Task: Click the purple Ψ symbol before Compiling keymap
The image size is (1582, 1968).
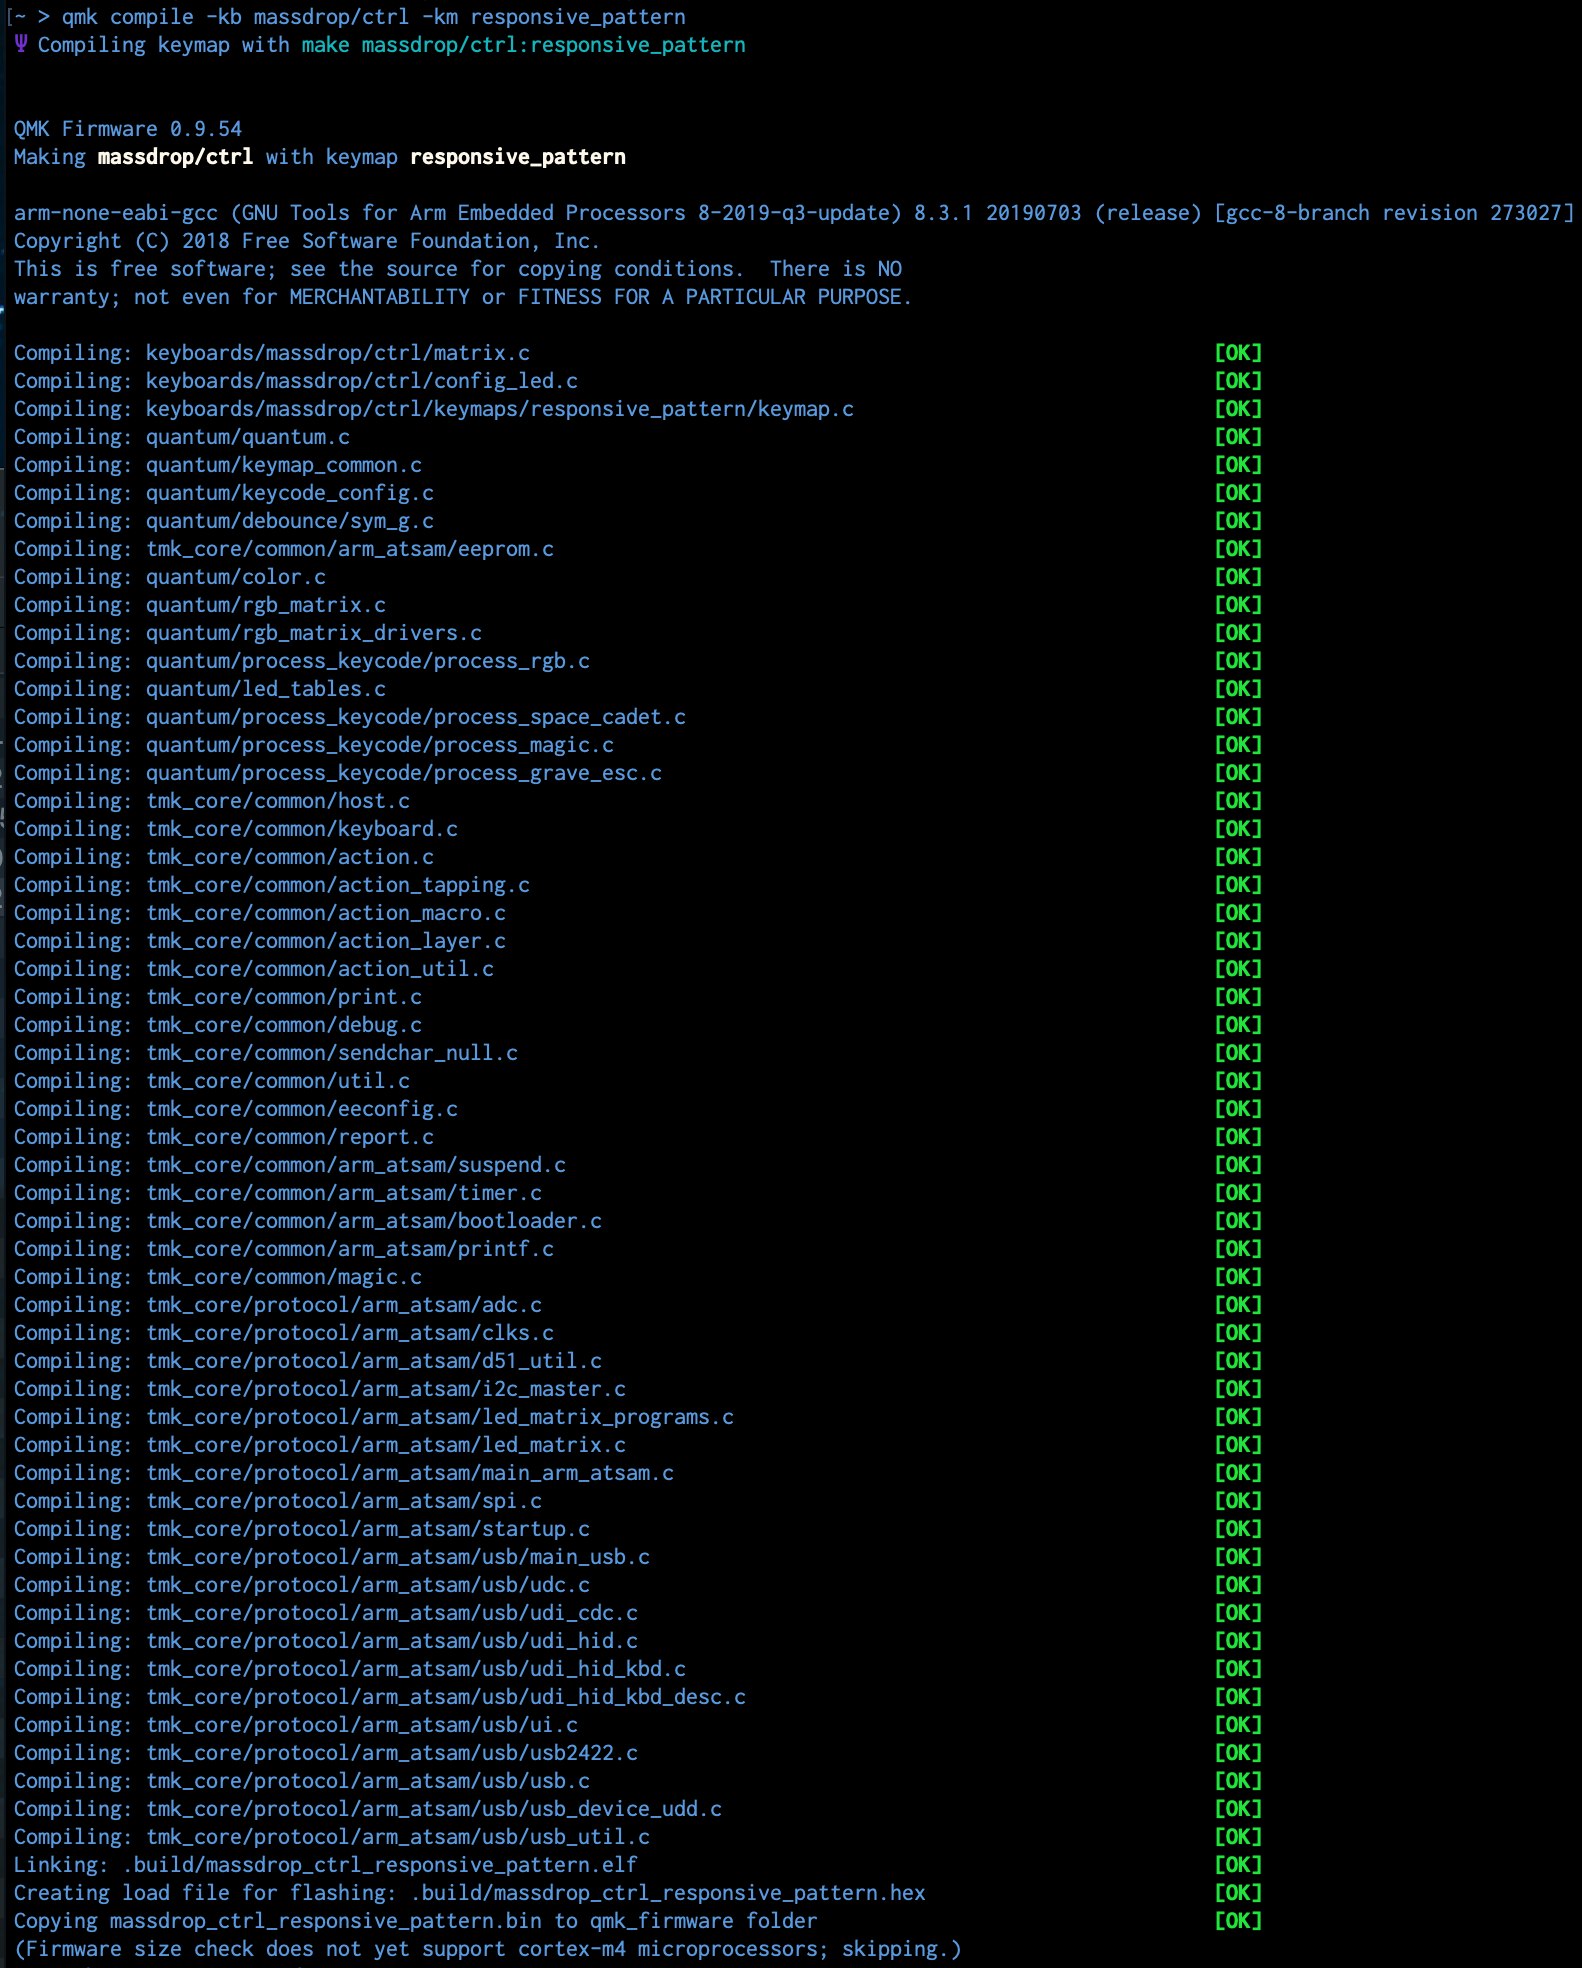Action: coord(21,44)
